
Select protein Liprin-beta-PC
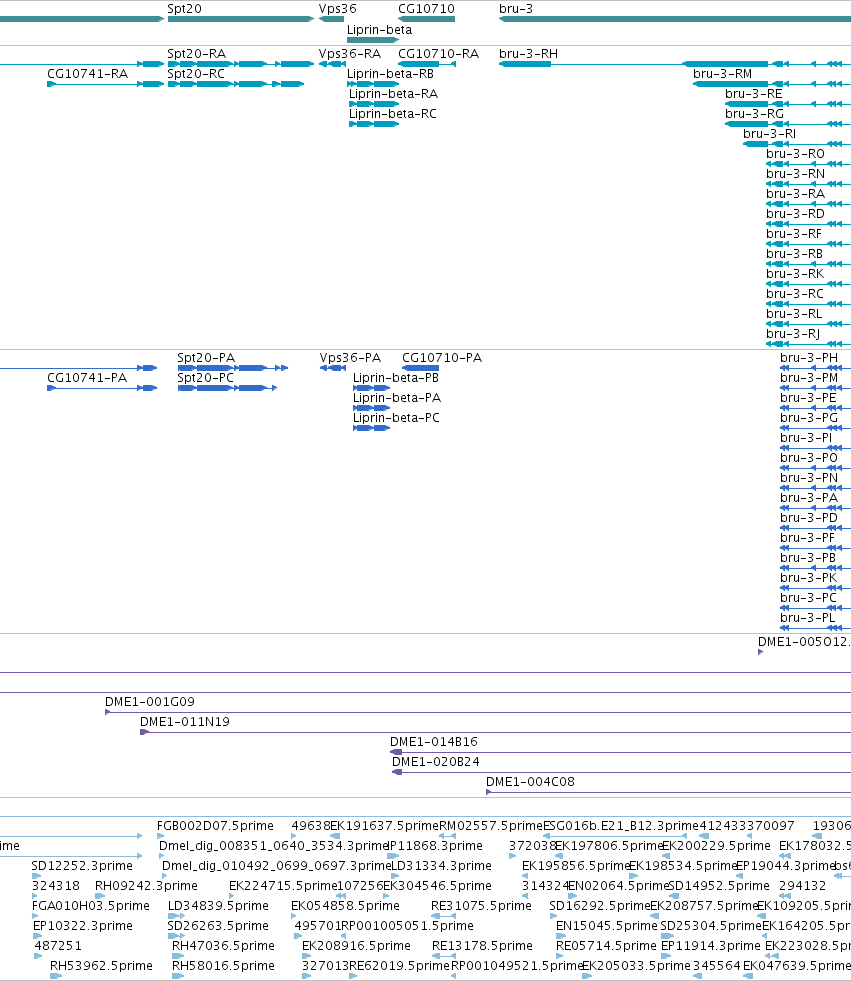(372, 428)
